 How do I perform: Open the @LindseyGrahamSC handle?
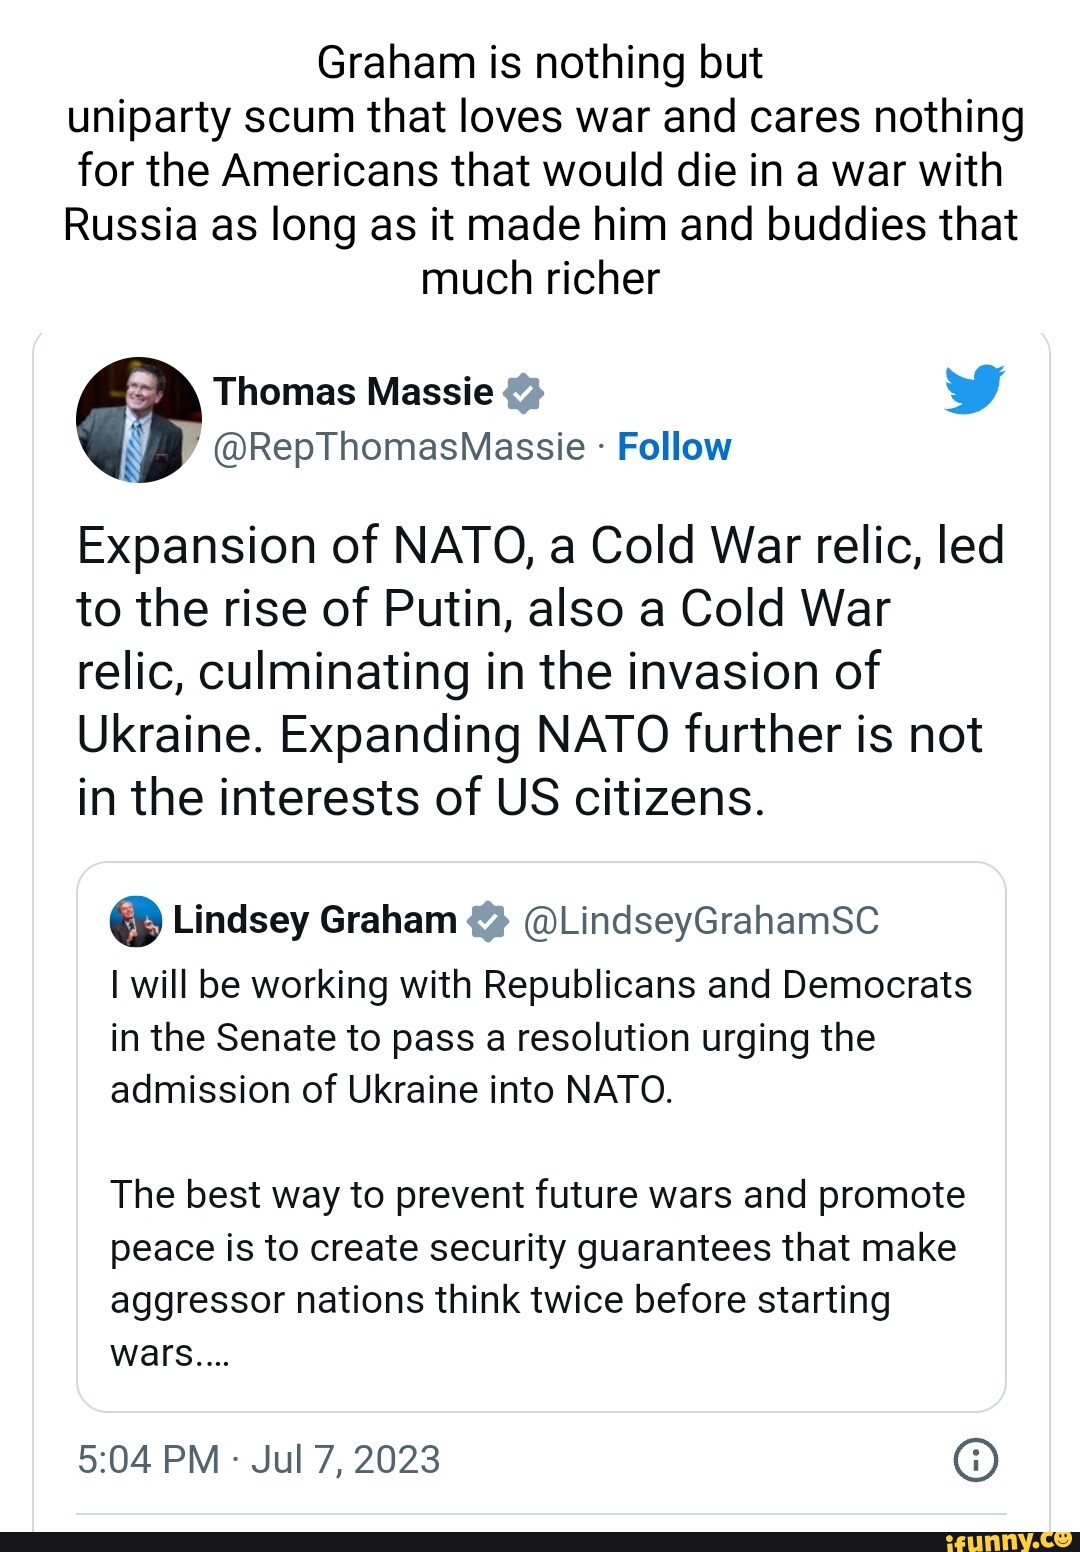701,920
